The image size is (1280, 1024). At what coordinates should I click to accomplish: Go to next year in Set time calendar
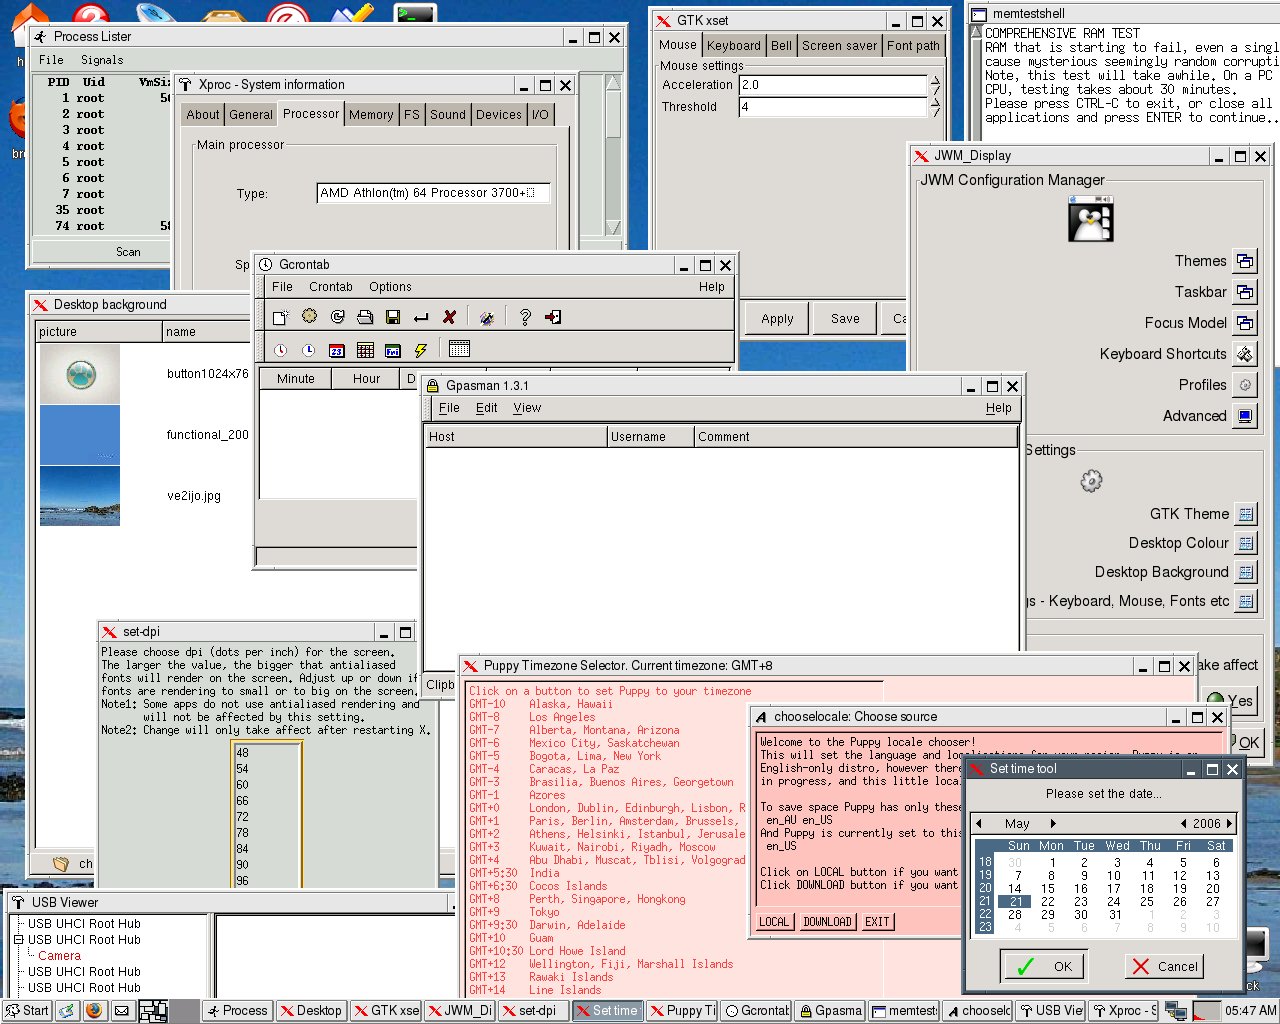pos(1229,824)
